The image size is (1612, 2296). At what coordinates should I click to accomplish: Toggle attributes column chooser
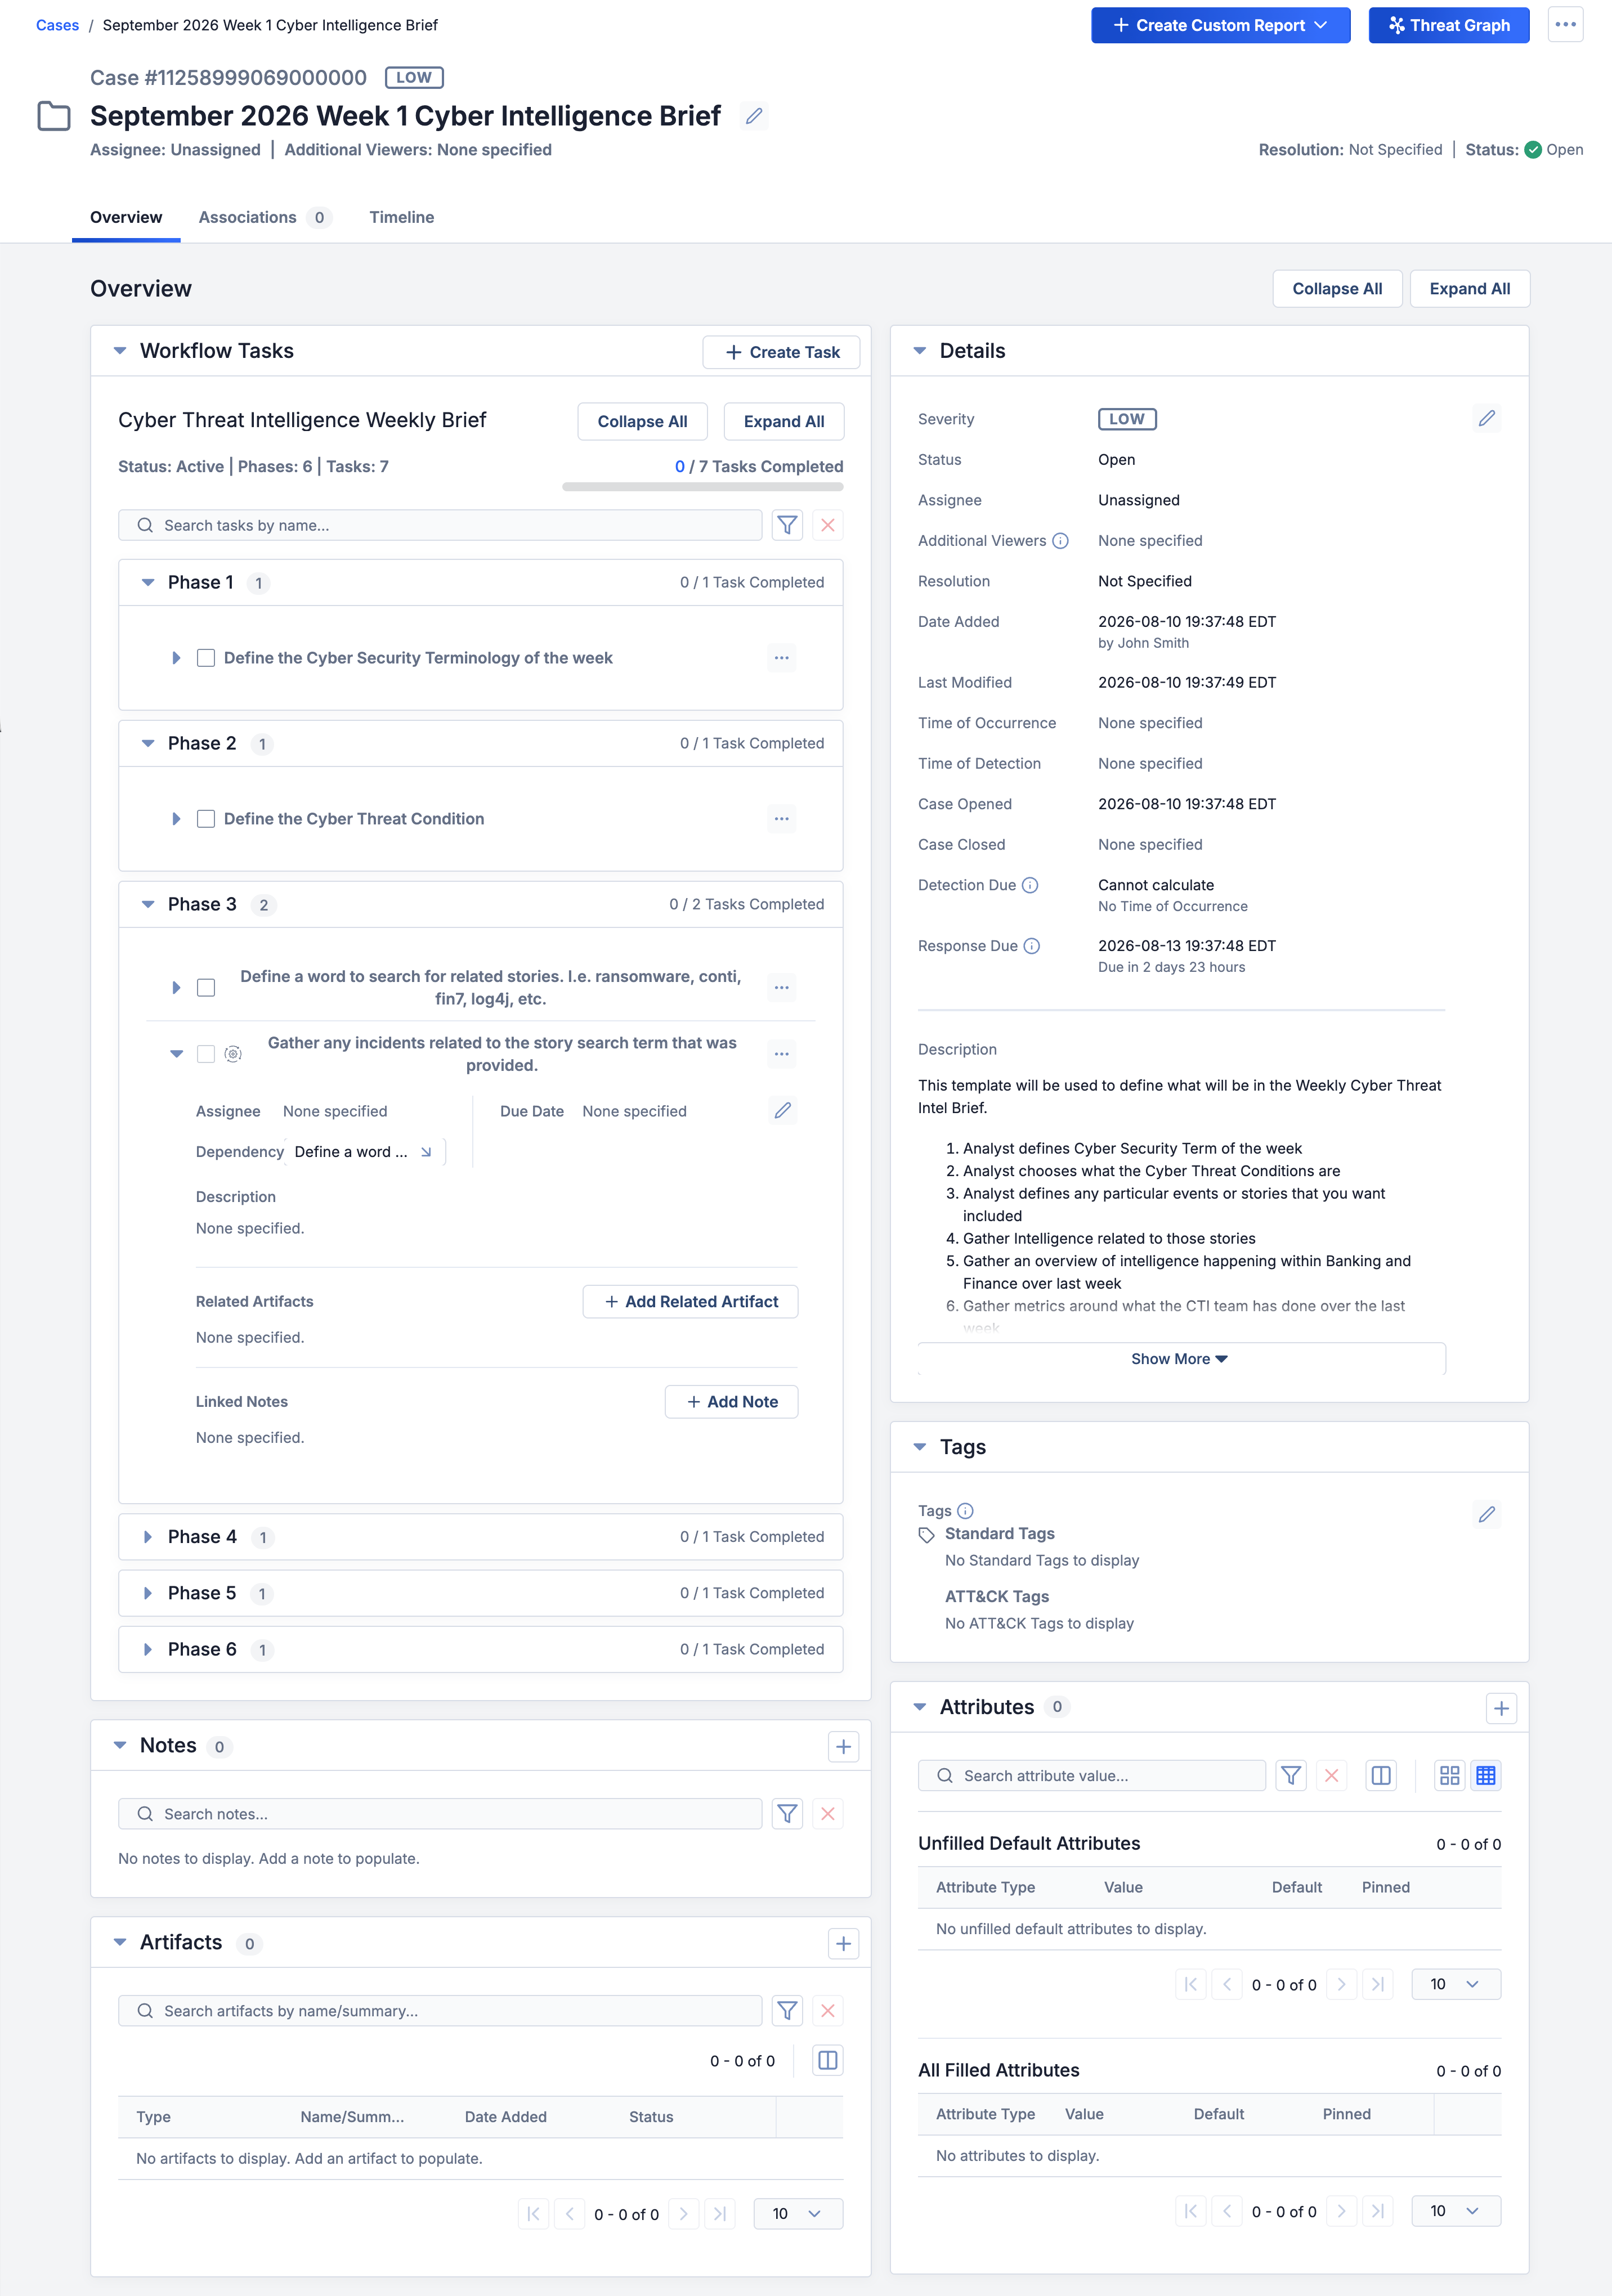(1381, 1776)
